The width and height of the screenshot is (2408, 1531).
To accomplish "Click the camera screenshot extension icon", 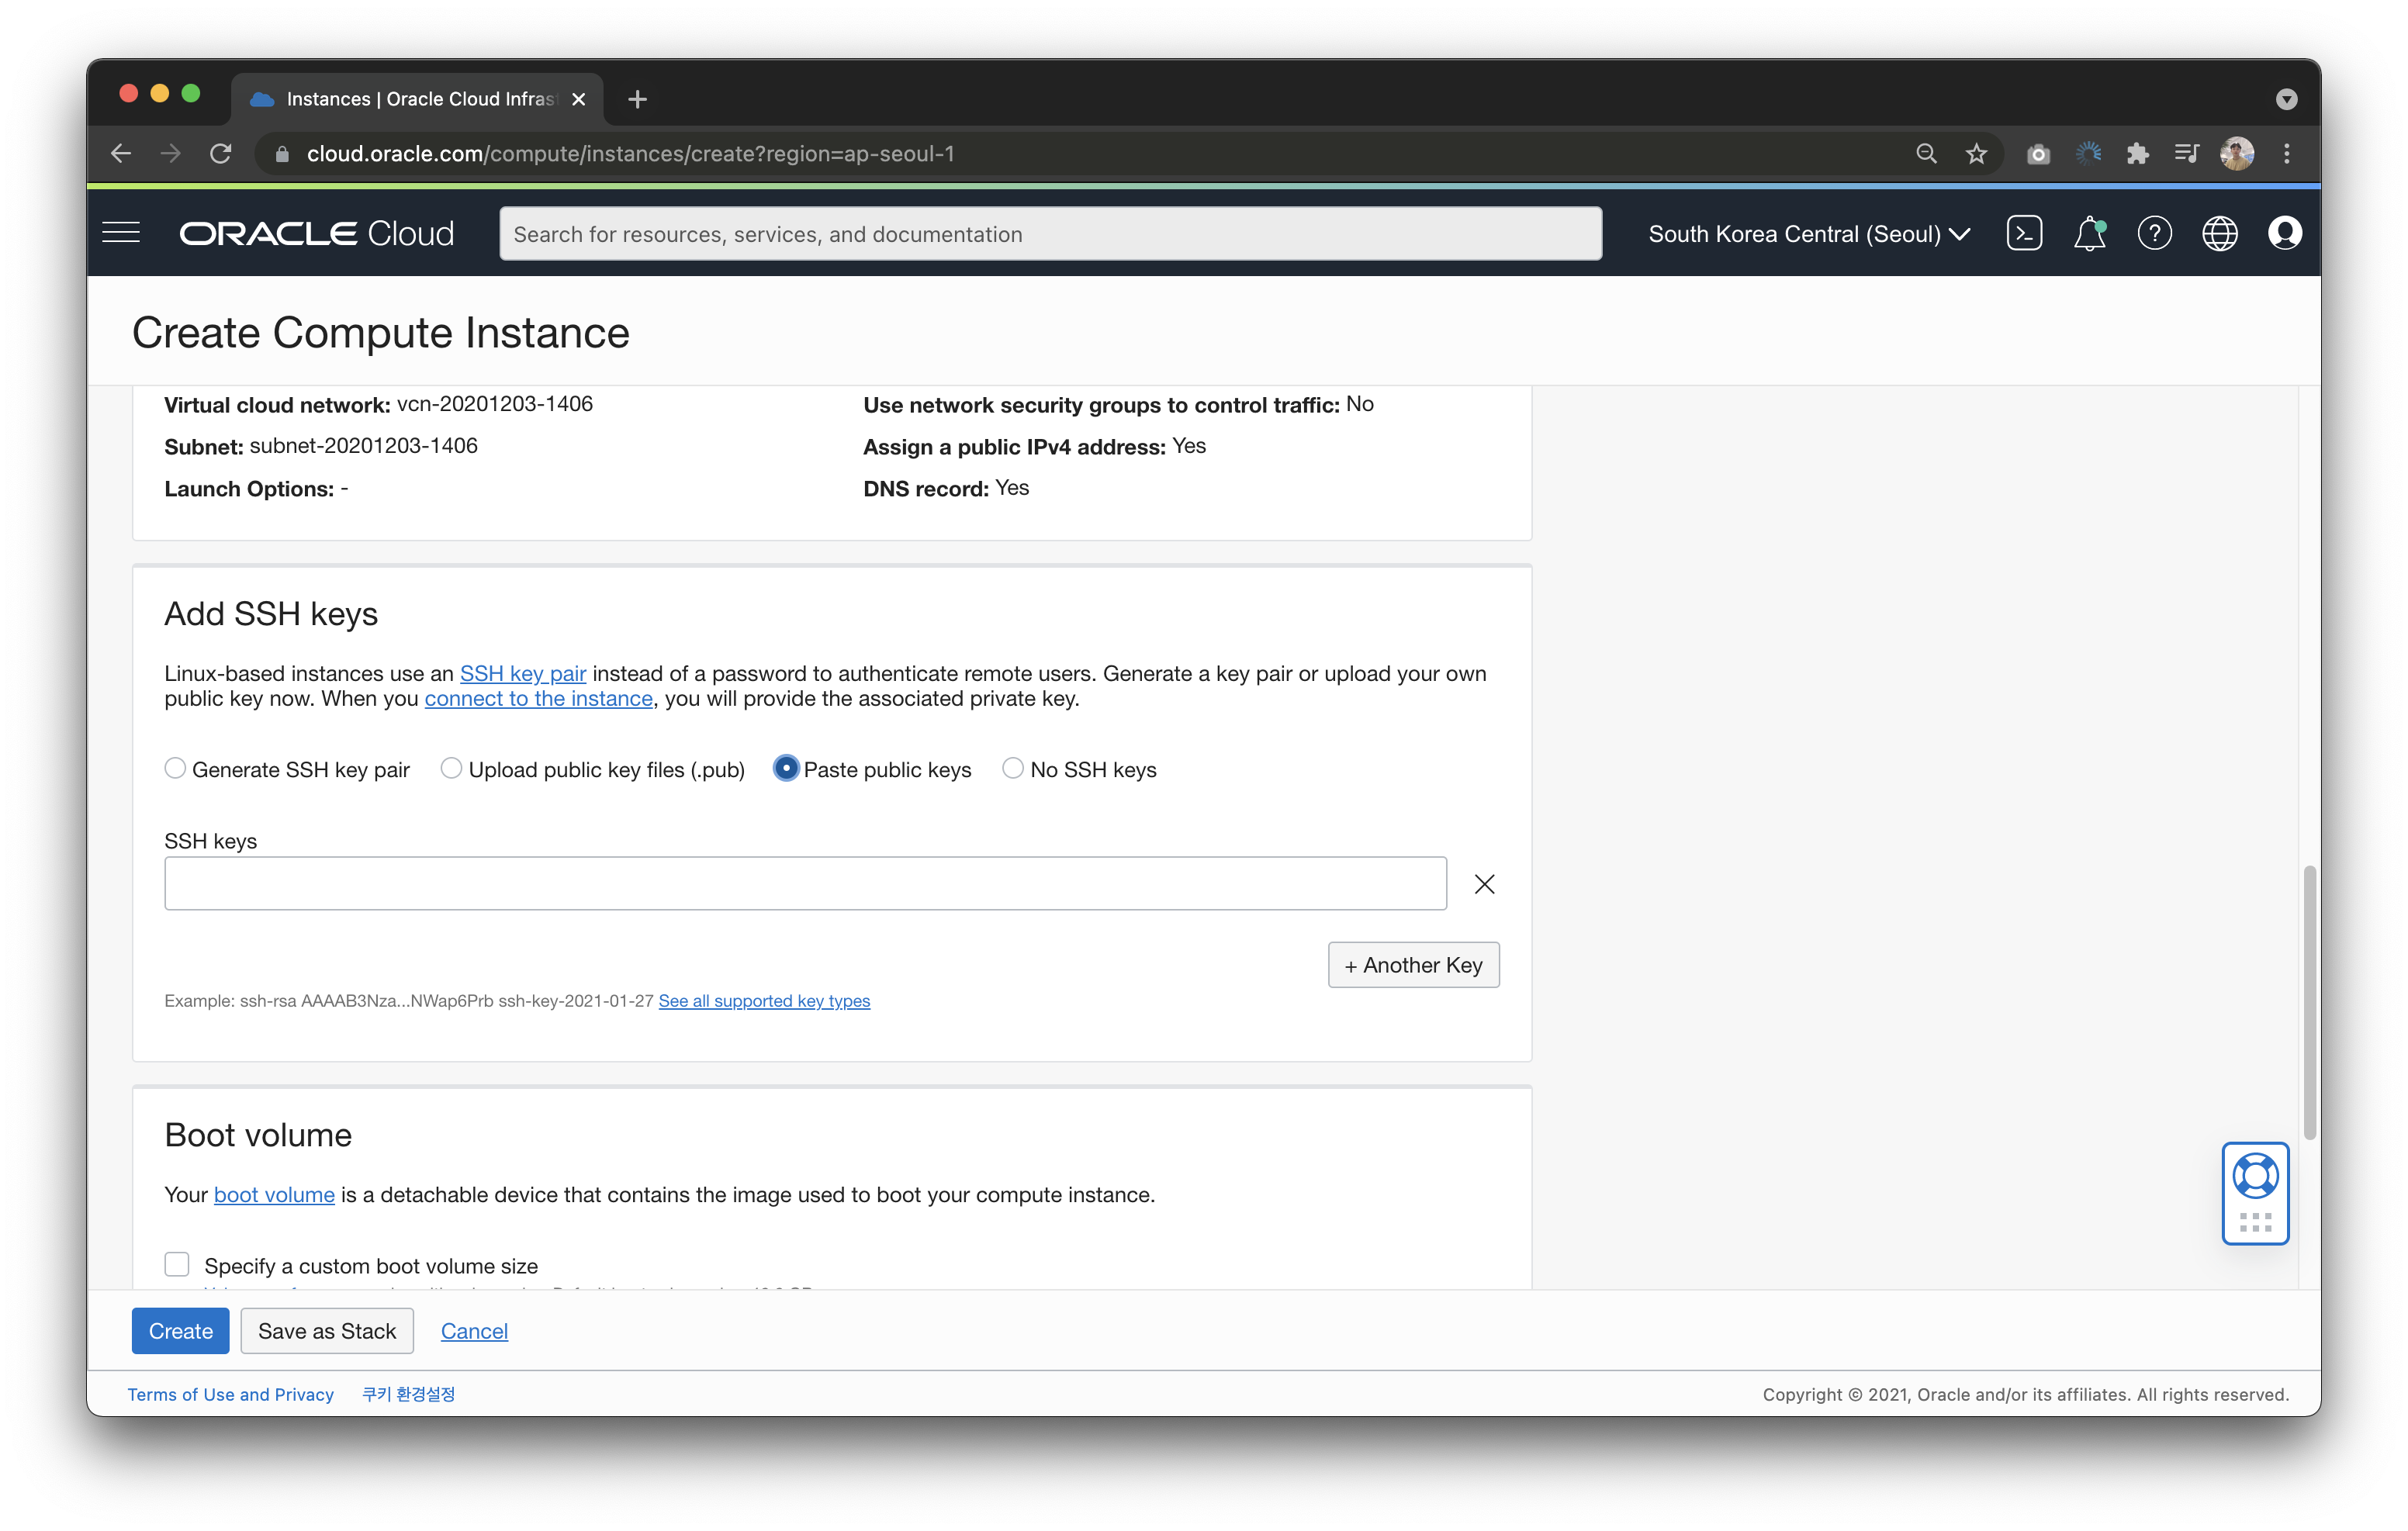I will coord(2037,154).
